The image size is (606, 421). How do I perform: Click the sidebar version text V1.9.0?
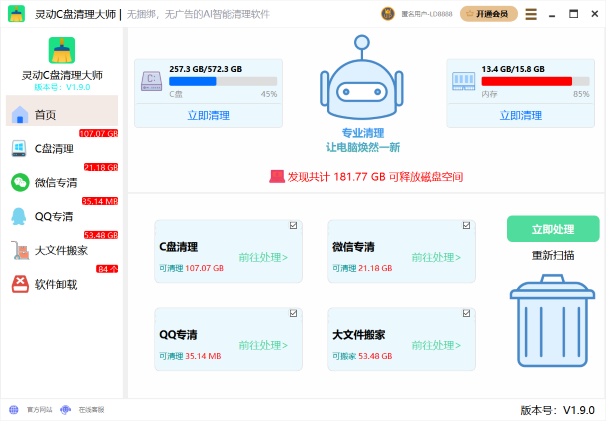coord(62,87)
